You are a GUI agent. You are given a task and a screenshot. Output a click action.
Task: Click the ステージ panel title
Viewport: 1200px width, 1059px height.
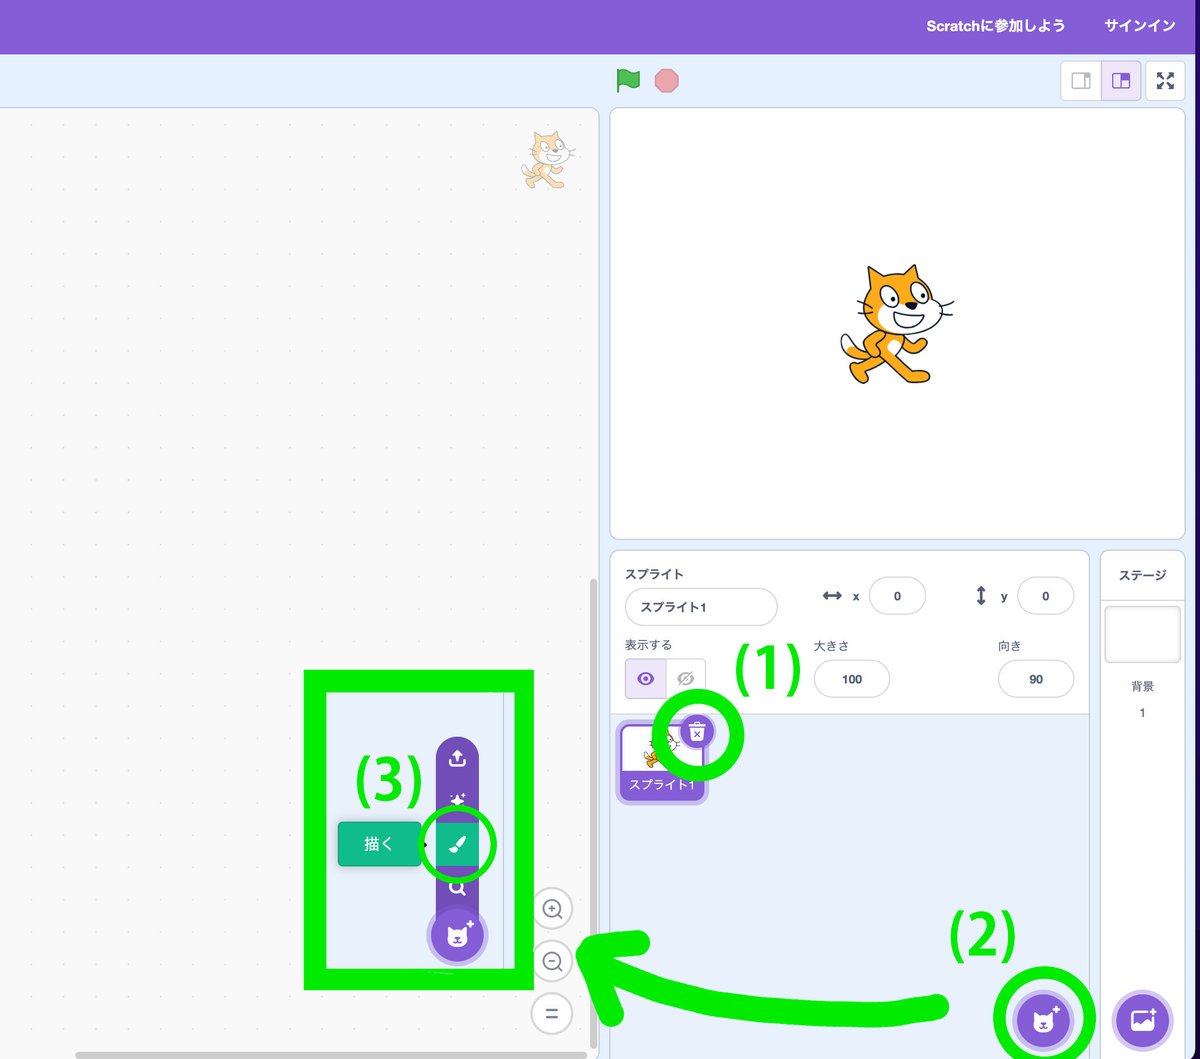click(1142, 575)
